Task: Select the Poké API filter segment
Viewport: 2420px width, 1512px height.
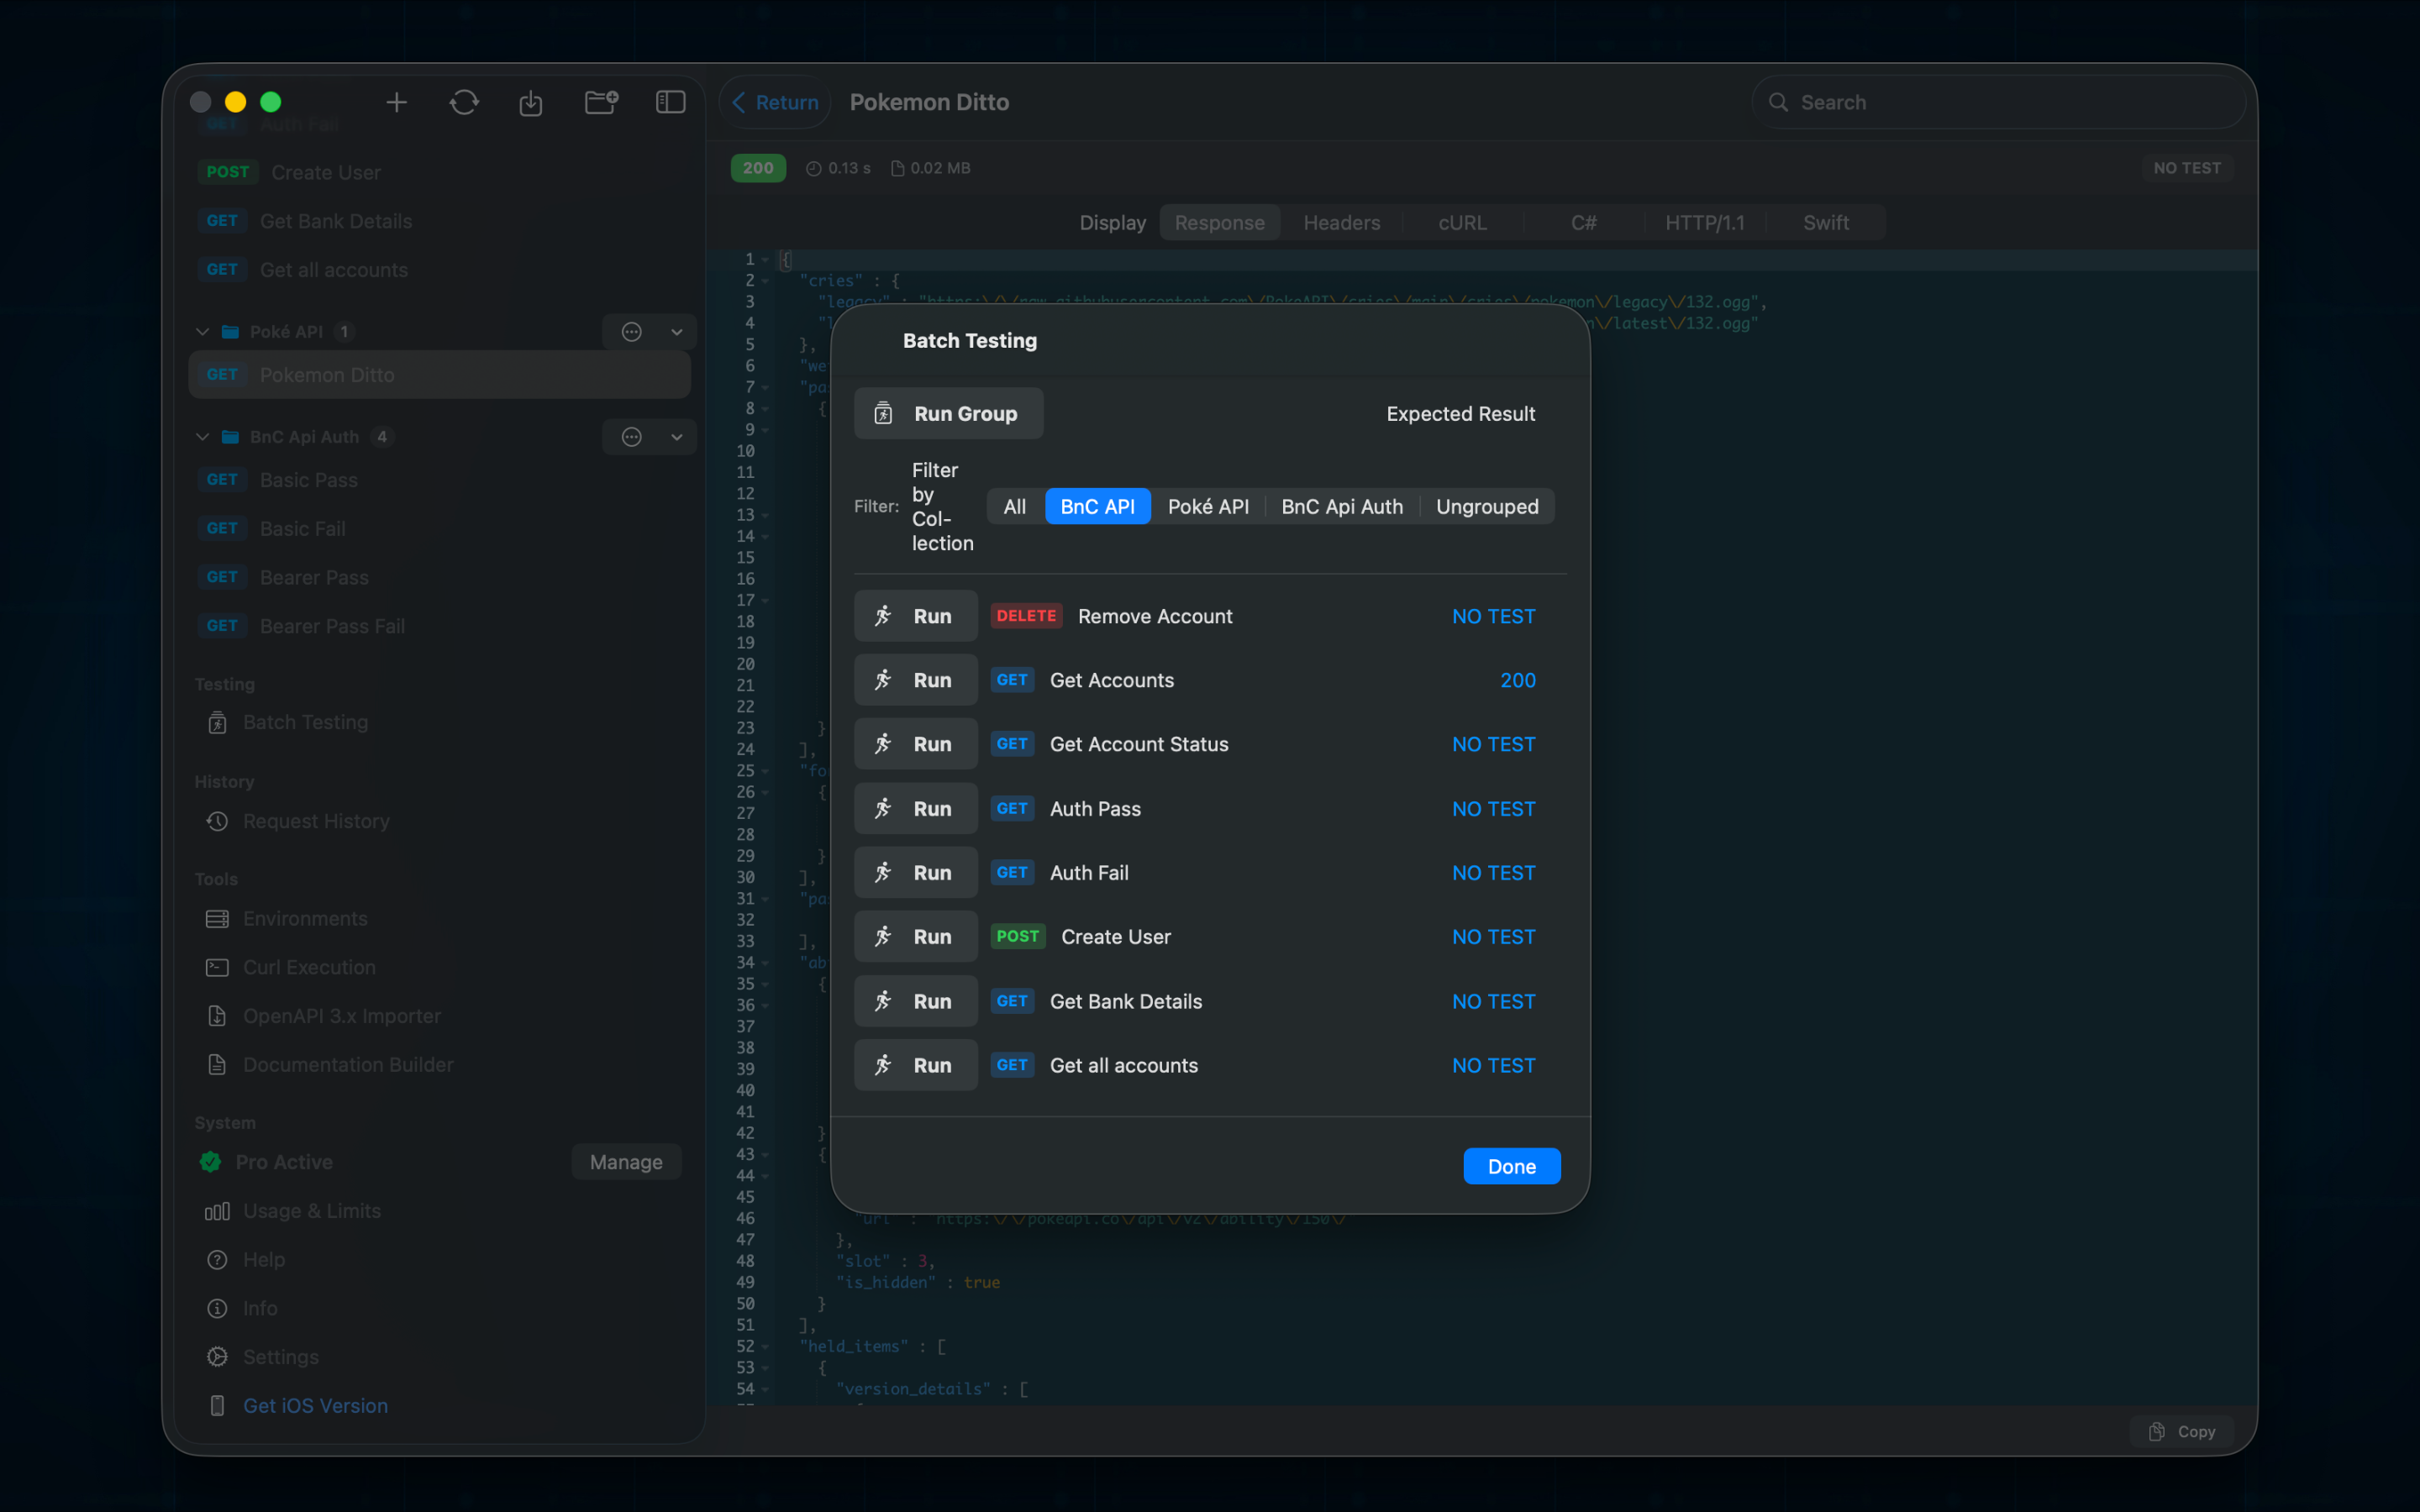Action: point(1208,506)
